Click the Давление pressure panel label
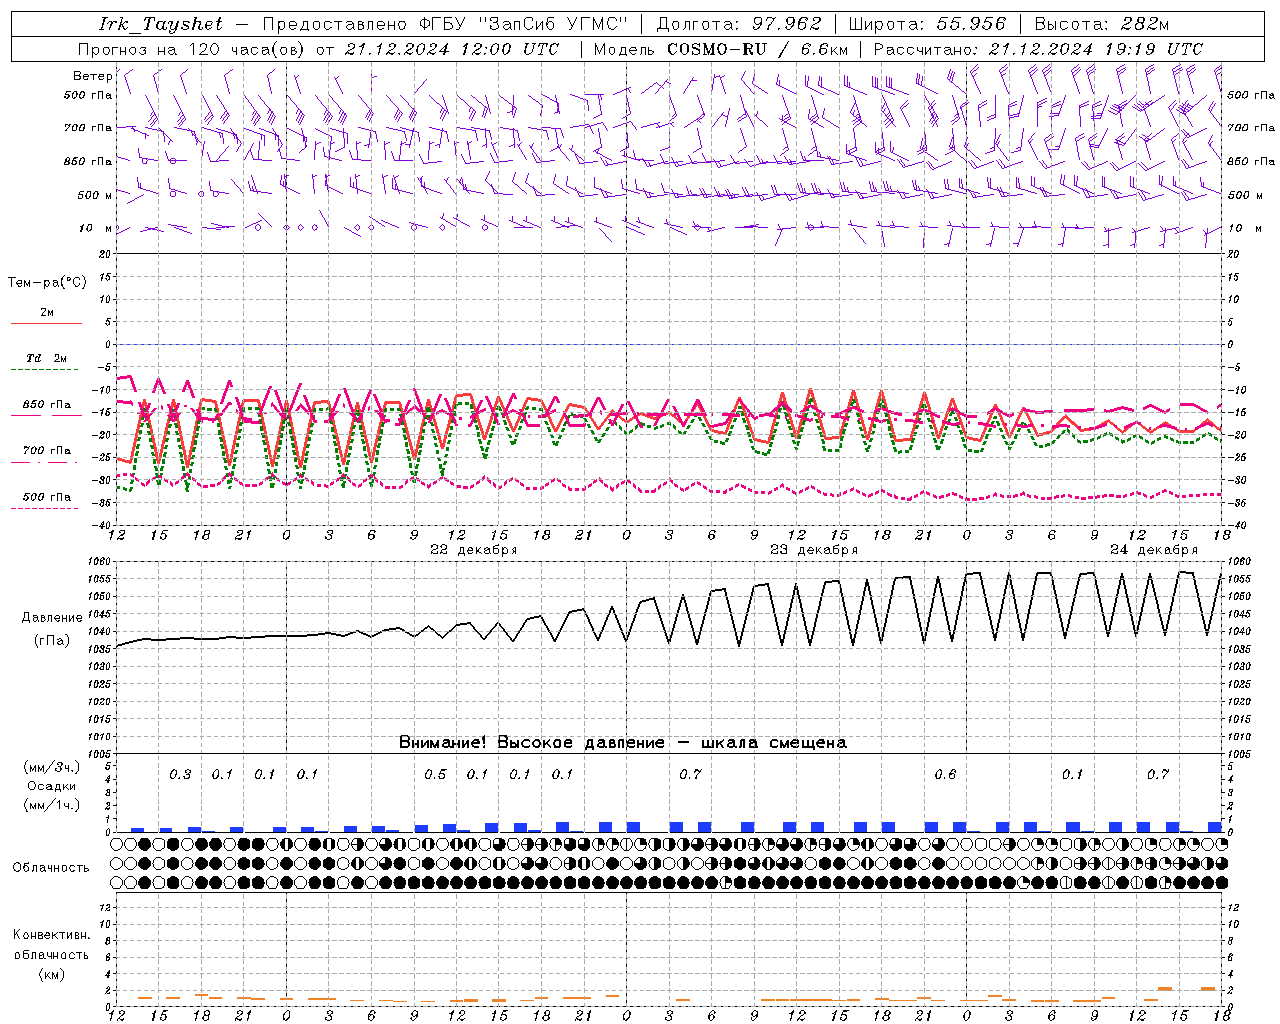 coord(52,618)
